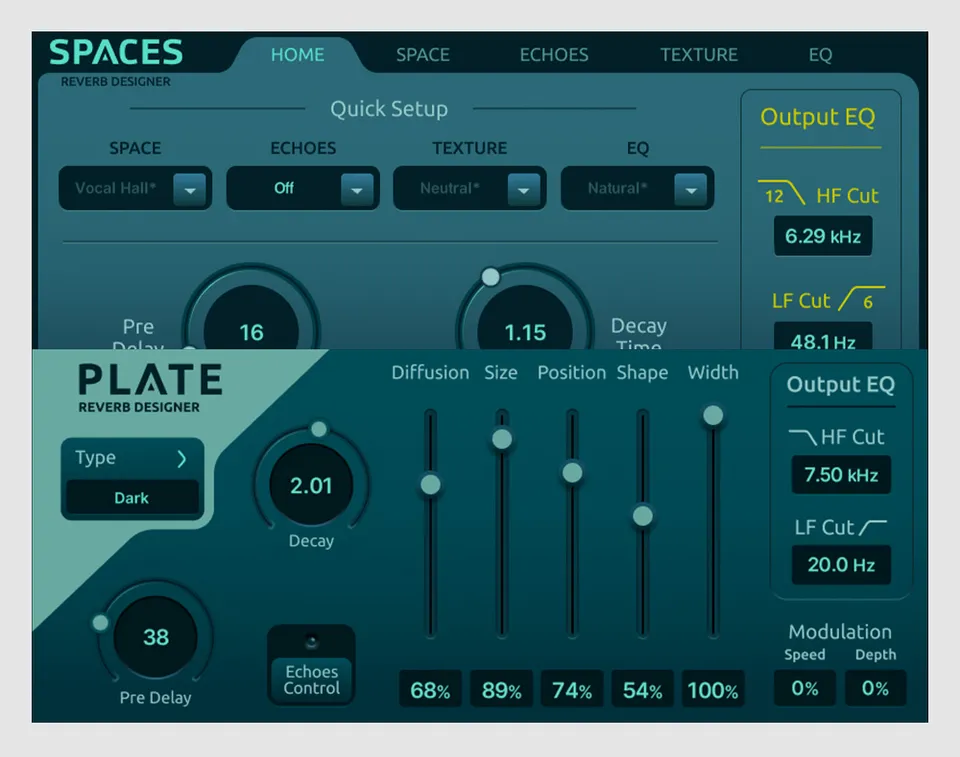Click the Plate Pre Delay knob showing 38
The width and height of the screenshot is (960, 757).
tap(156, 637)
